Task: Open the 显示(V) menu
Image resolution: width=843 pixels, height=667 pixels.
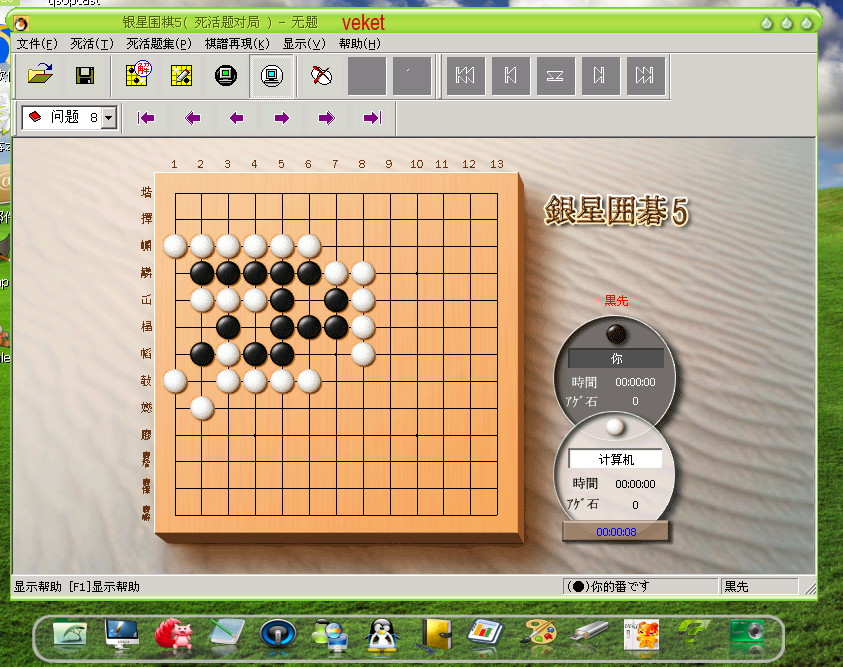Action: [304, 44]
